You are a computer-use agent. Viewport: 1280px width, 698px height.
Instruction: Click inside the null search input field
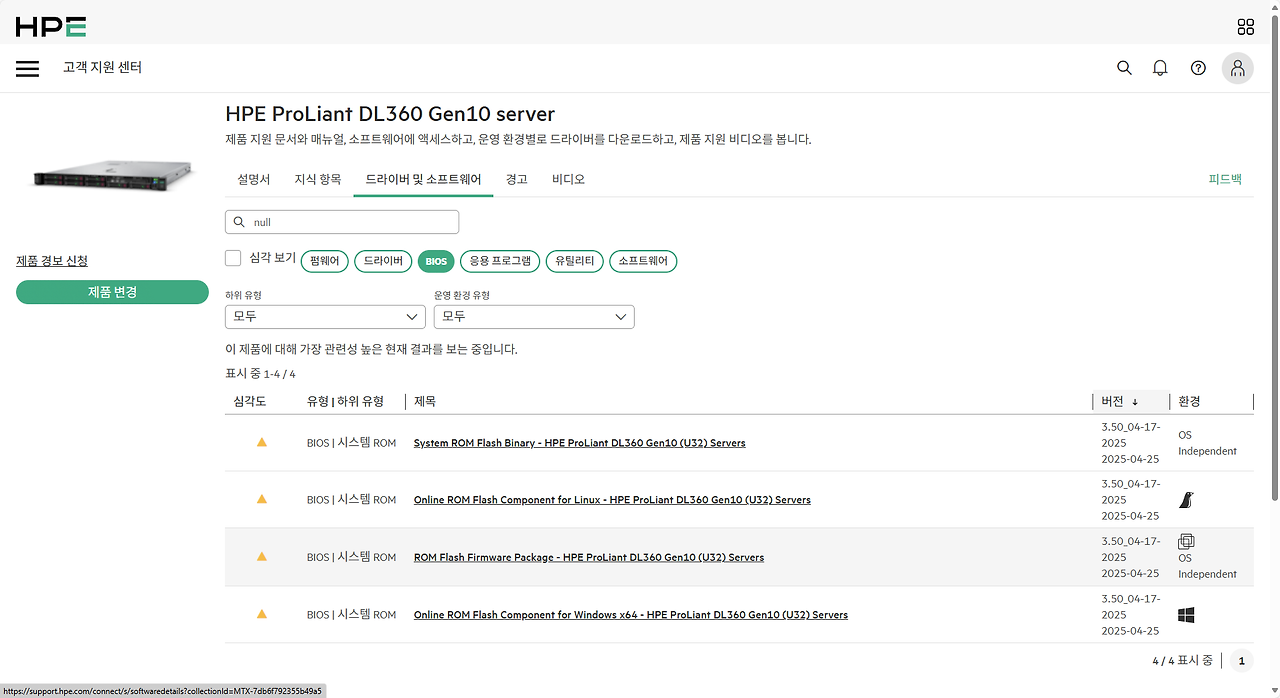pos(342,221)
